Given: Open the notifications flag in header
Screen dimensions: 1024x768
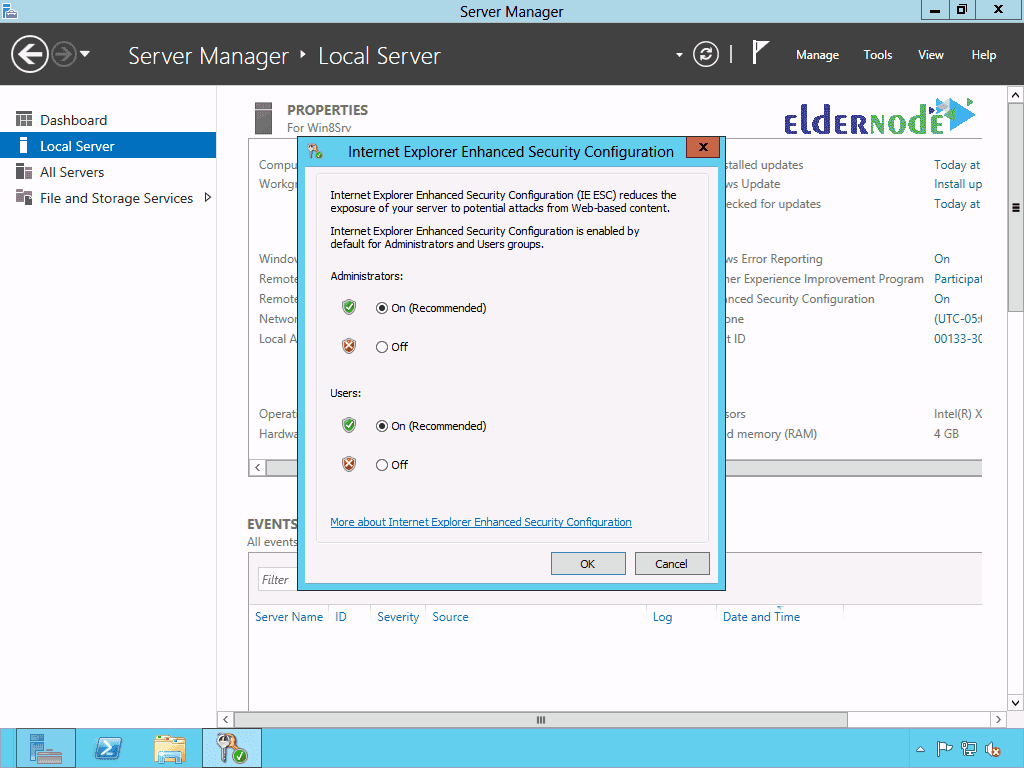Looking at the screenshot, I should coord(759,53).
